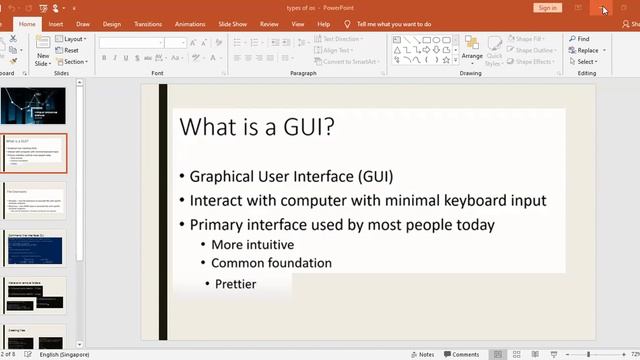Increase font size icon
This screenshot has width=640, height=360.
click(193, 42)
